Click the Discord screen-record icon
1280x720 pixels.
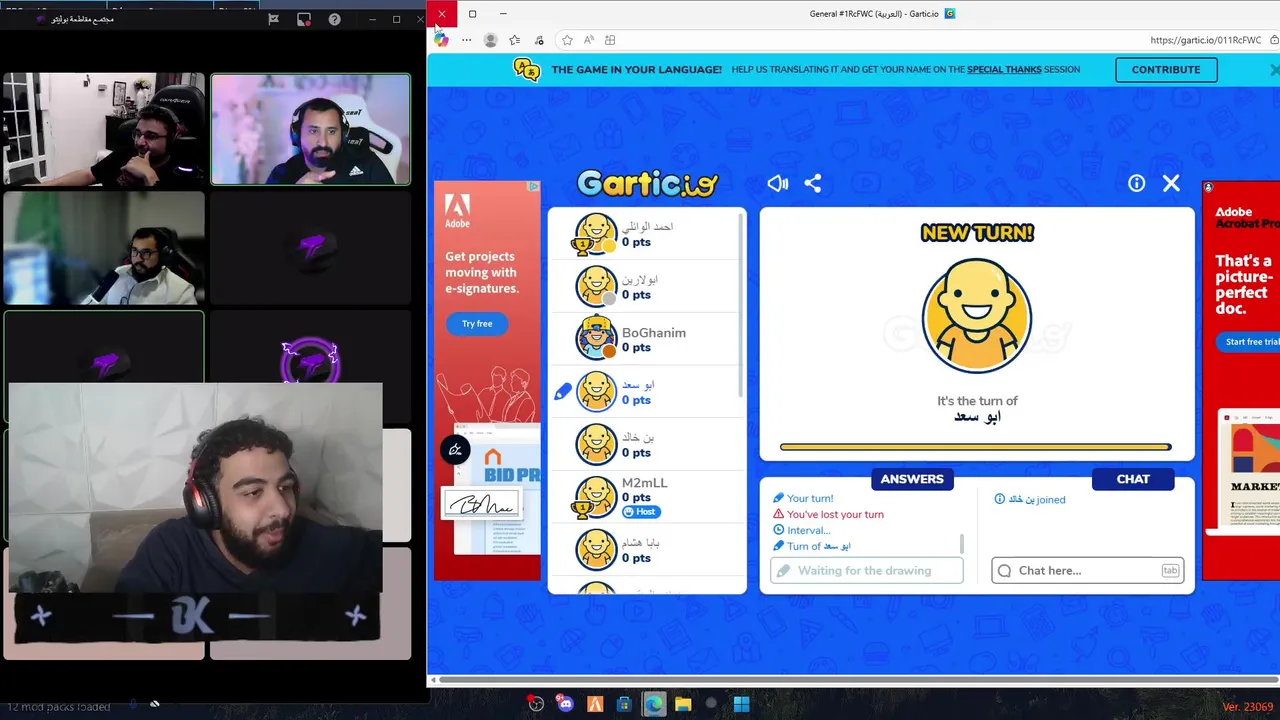pos(304,19)
